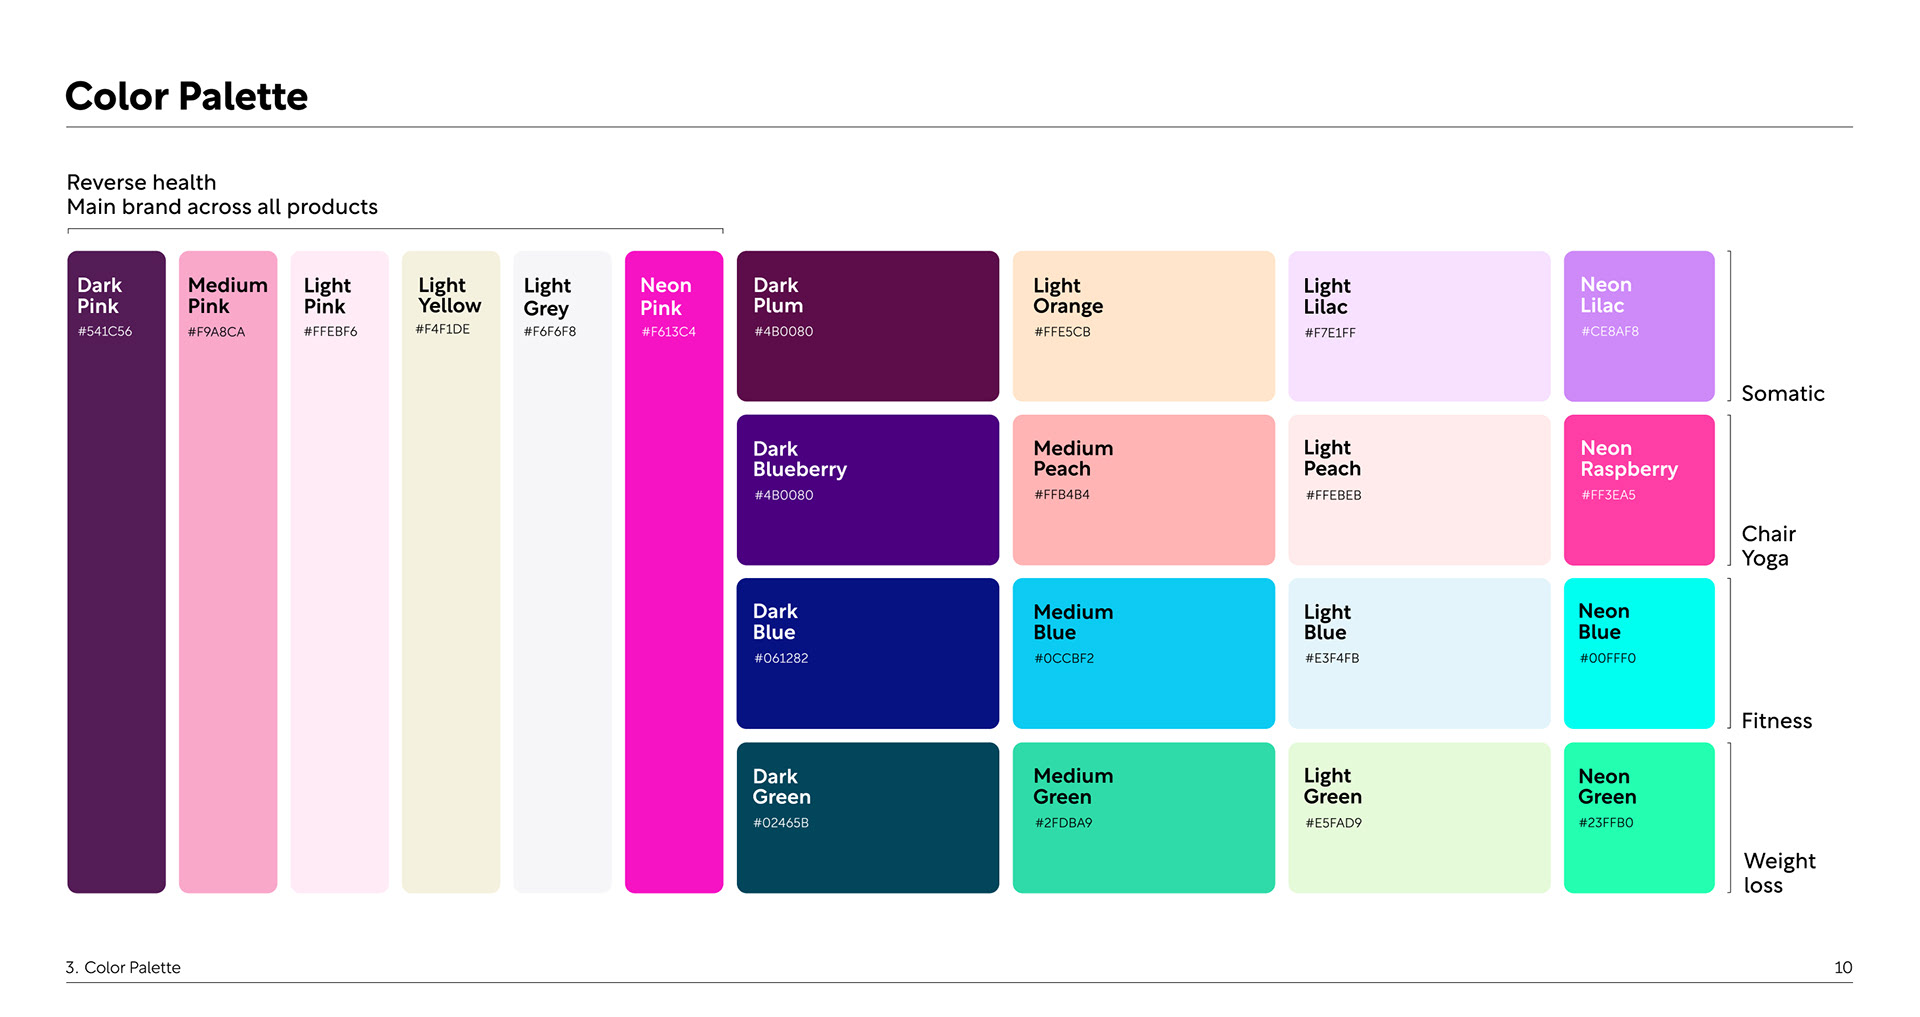Choose the Neon Blue #00FFF0 swatch
The height and width of the screenshot is (1017, 1920).
point(1639,653)
